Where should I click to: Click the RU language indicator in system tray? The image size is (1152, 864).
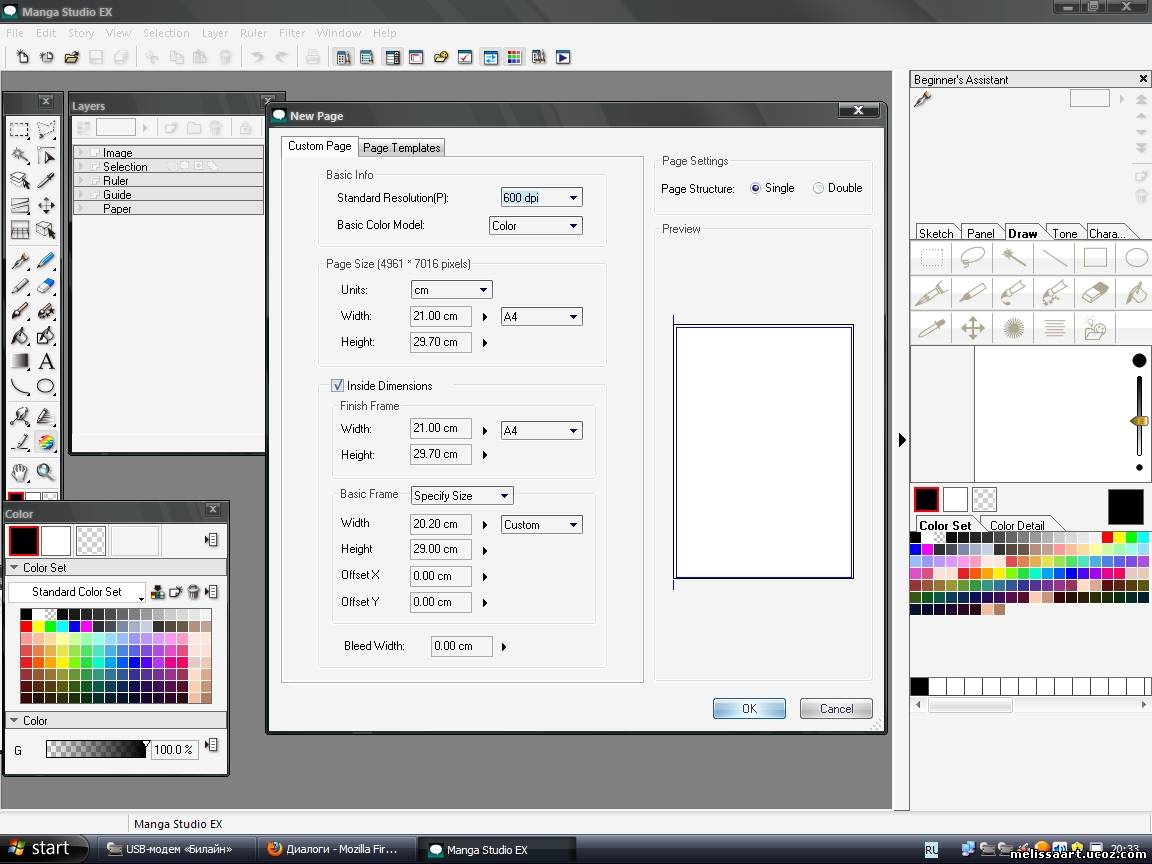[931, 850]
